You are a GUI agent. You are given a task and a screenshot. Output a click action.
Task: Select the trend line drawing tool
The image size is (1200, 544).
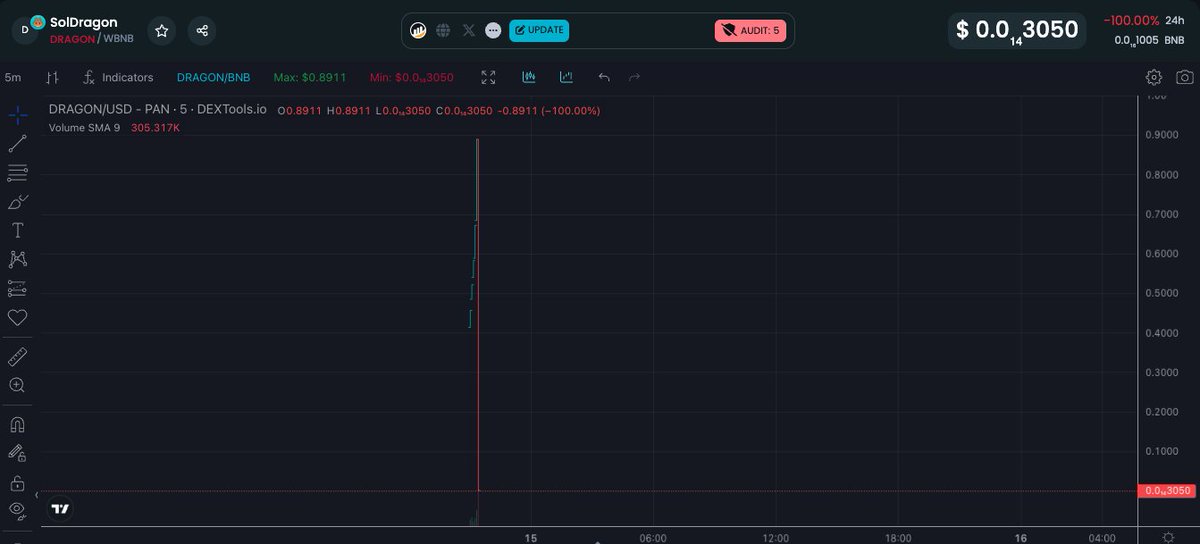pyautogui.click(x=17, y=144)
